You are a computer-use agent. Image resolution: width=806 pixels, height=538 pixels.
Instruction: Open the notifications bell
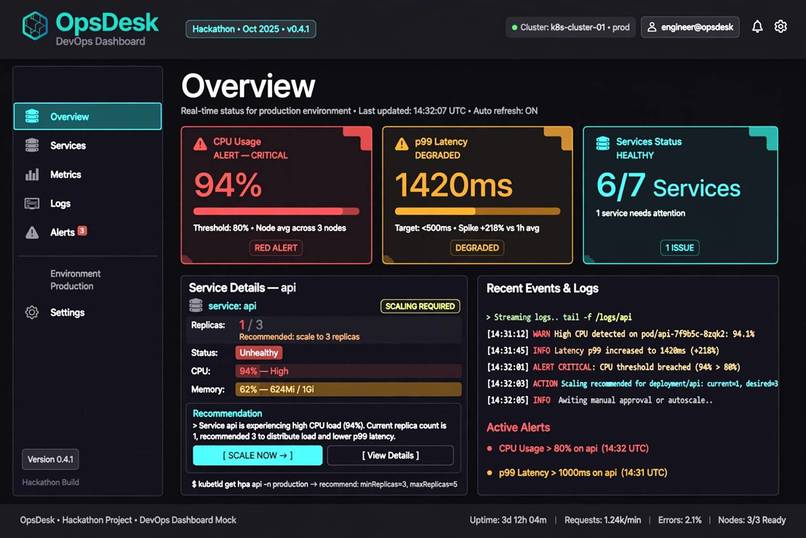pyautogui.click(x=757, y=27)
